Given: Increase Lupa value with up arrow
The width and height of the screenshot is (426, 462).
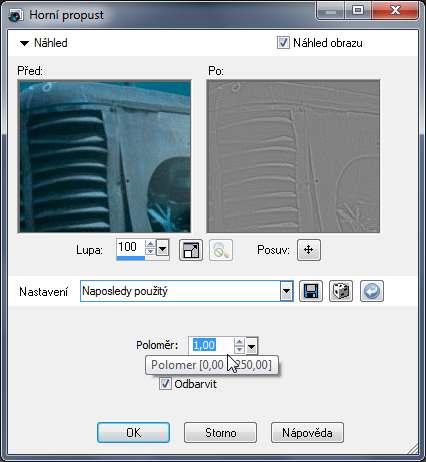Looking at the screenshot, I should tap(150, 244).
